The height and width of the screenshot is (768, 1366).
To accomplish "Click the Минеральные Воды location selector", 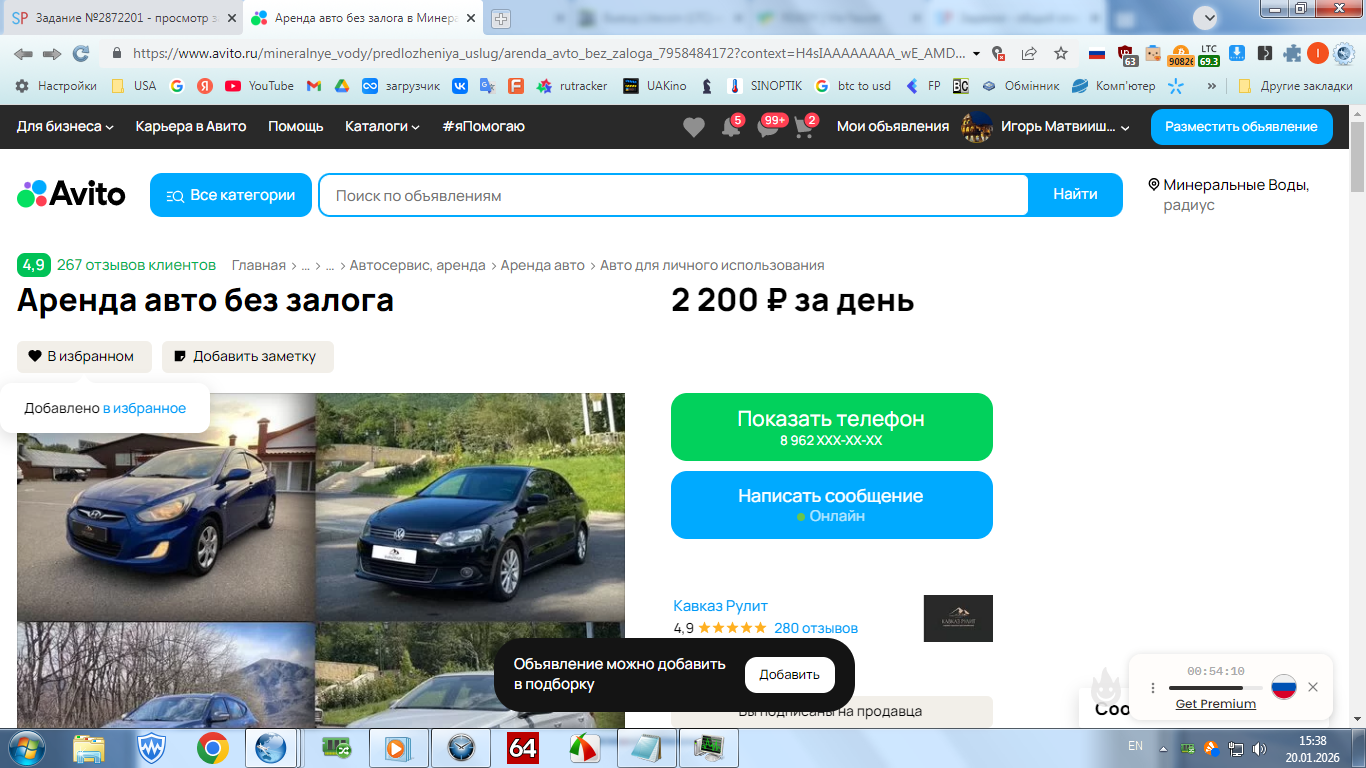I will 1229,195.
